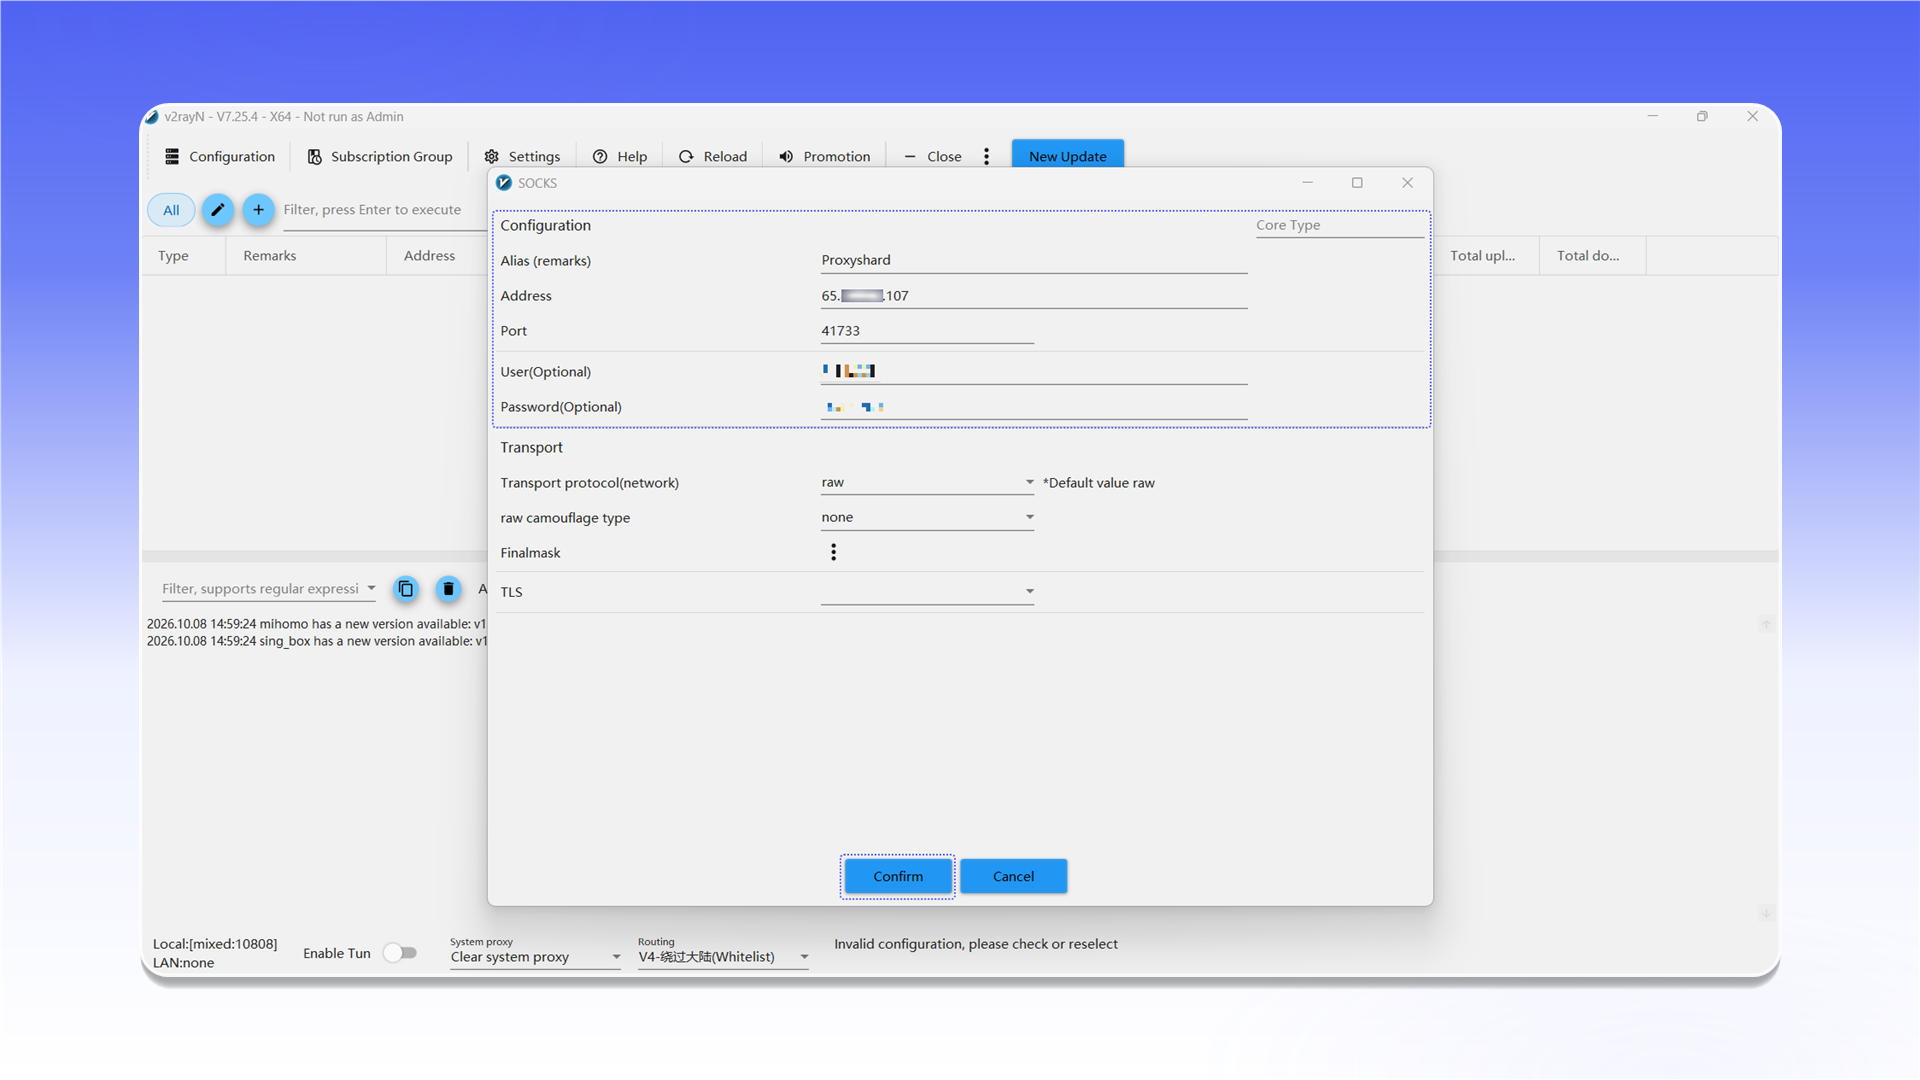
Task: Click log scroll-to-top arrow
Action: click(1766, 625)
